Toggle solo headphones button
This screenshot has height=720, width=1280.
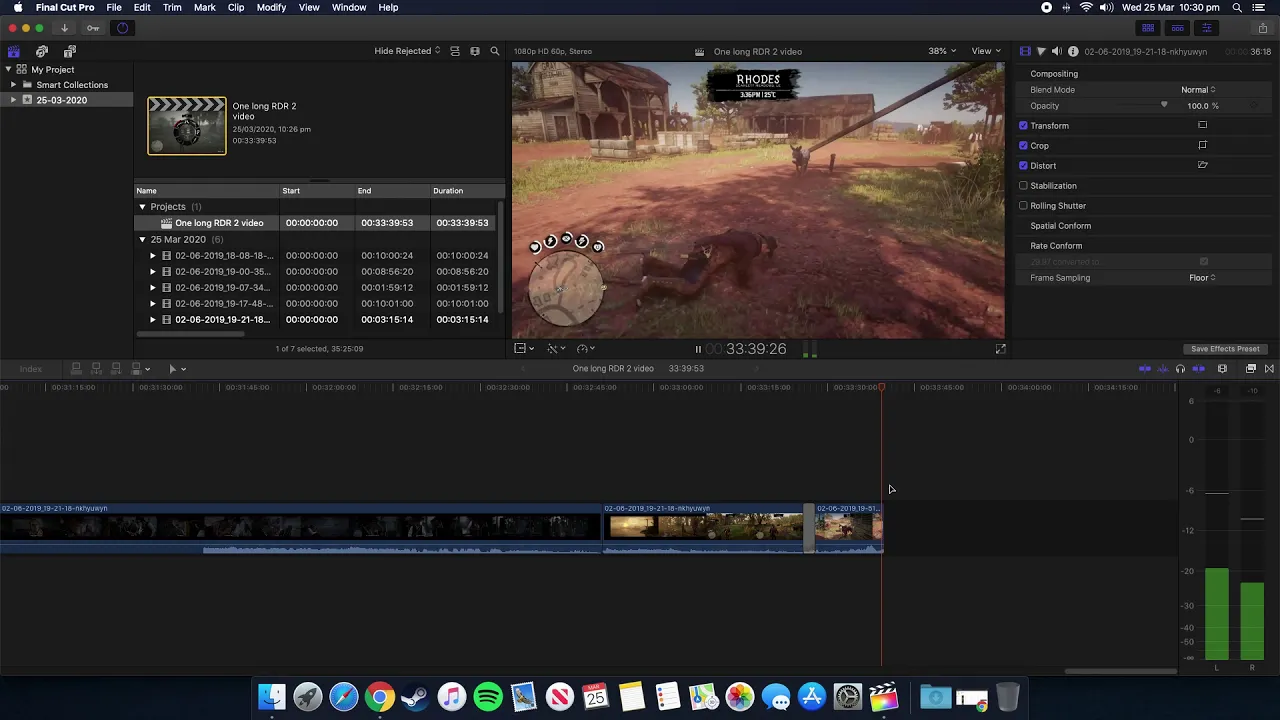pyautogui.click(x=1180, y=369)
